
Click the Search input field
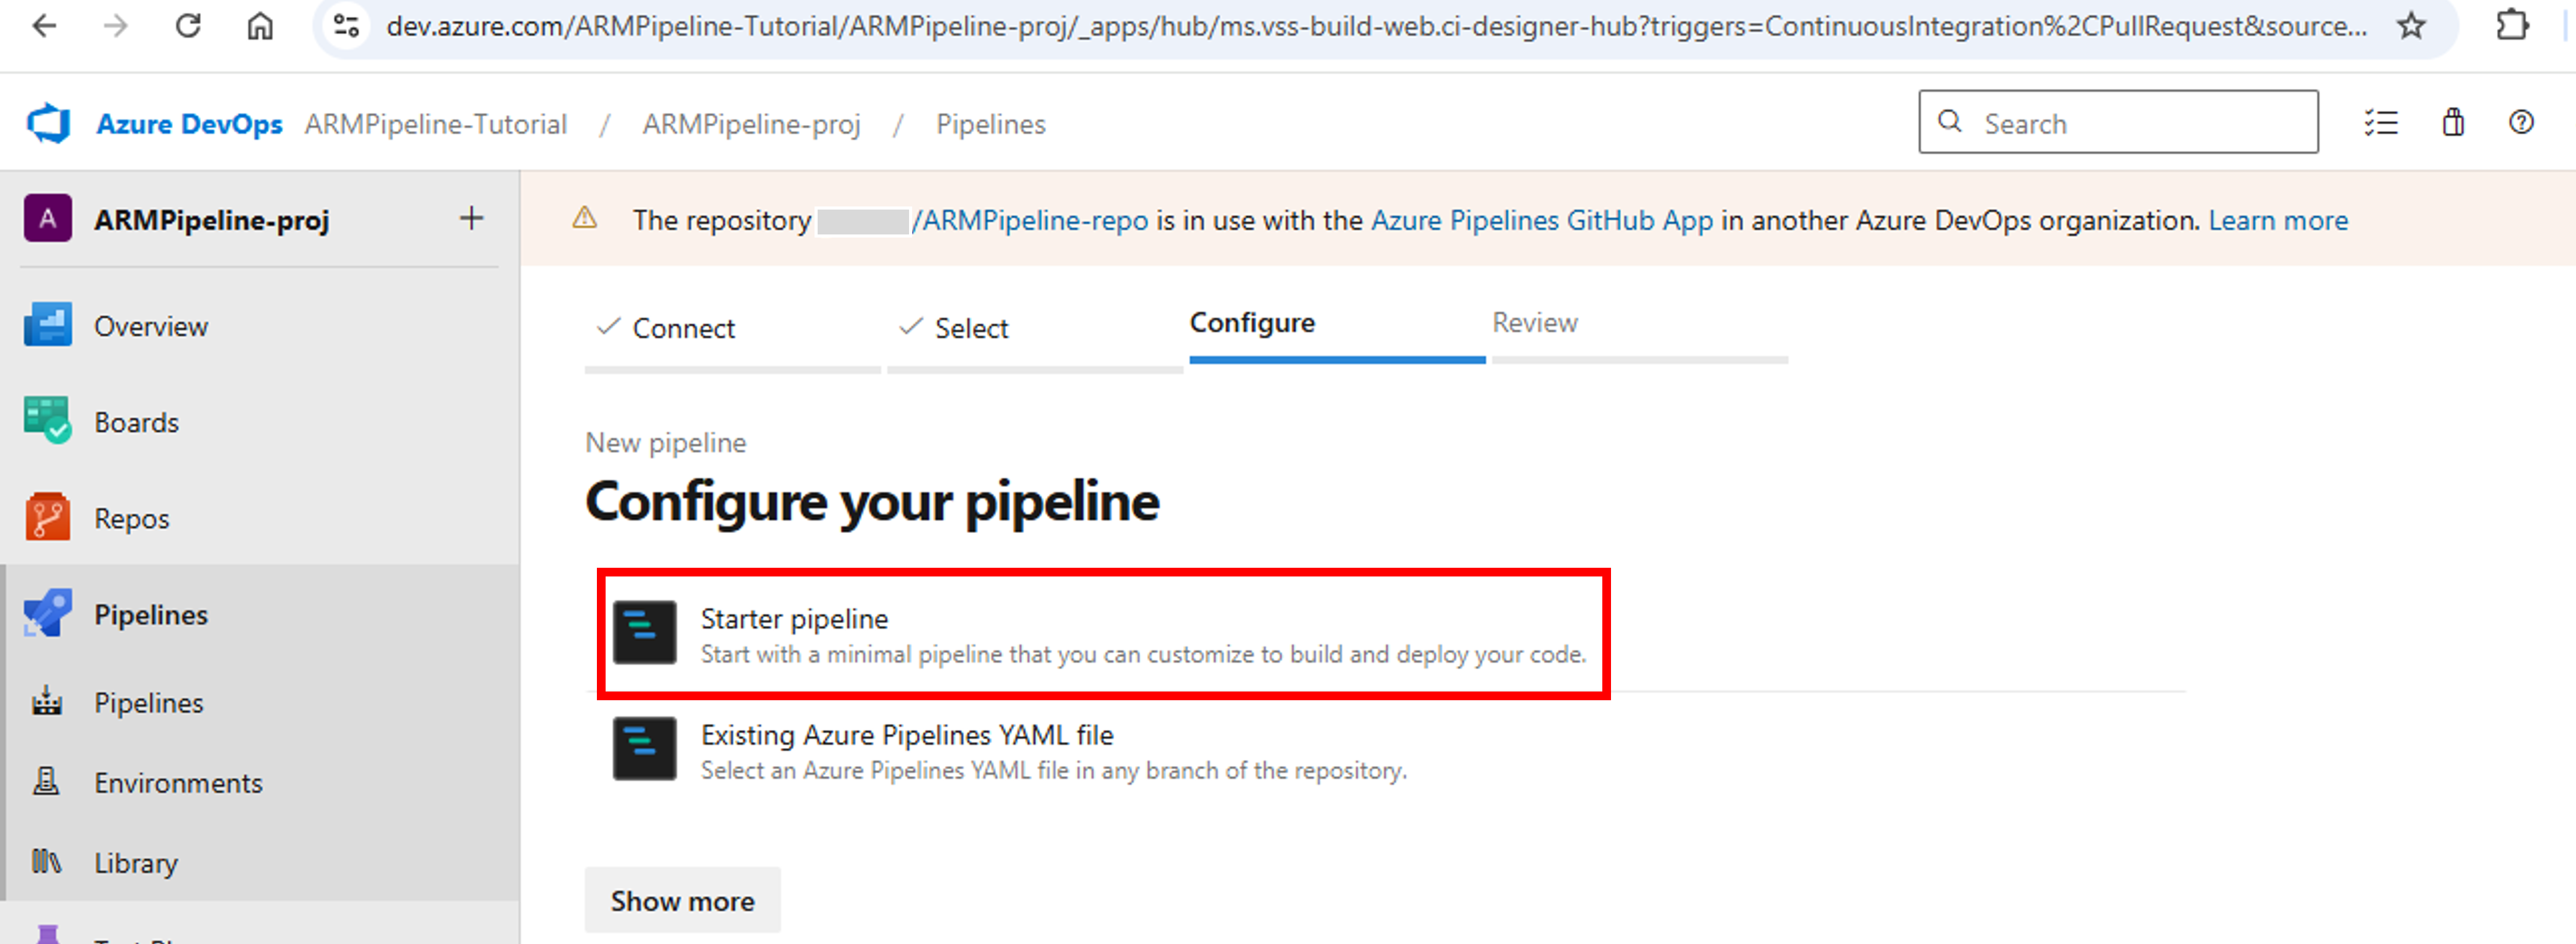2120,122
